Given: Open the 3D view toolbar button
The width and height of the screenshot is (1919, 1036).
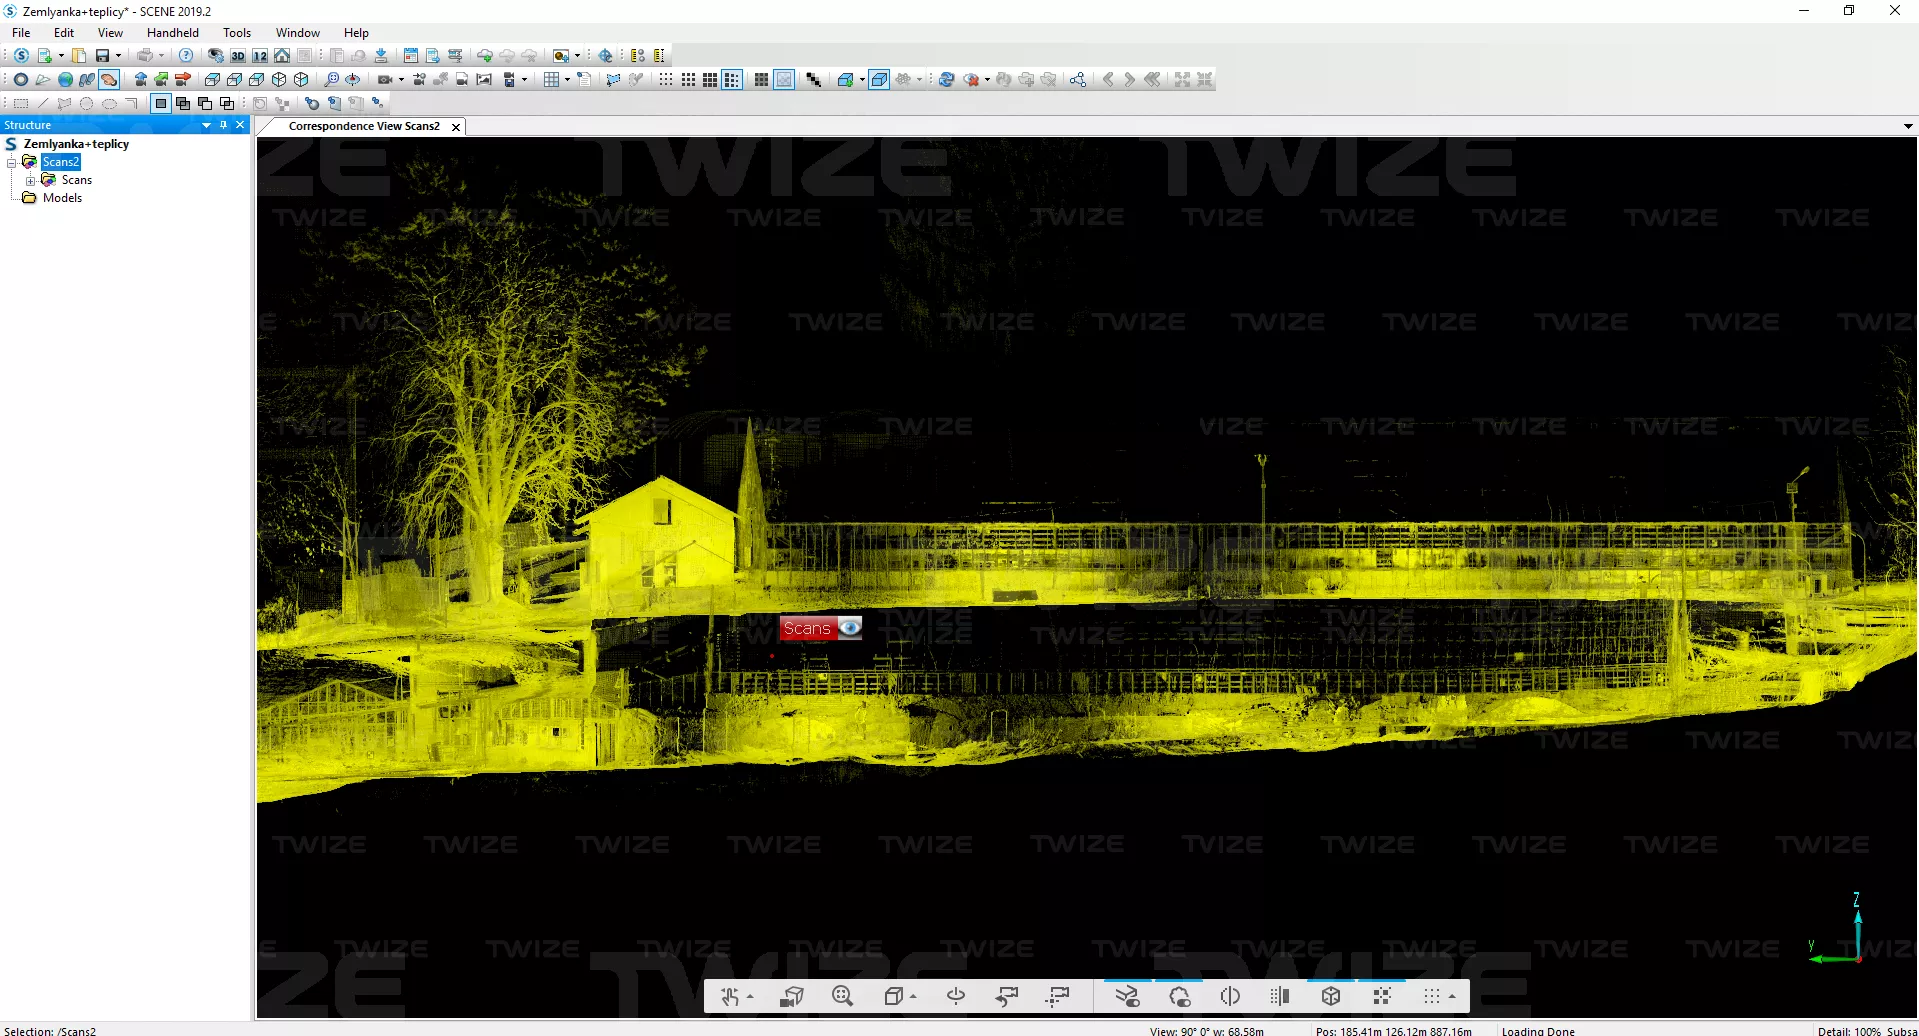Looking at the screenshot, I should pyautogui.click(x=238, y=56).
